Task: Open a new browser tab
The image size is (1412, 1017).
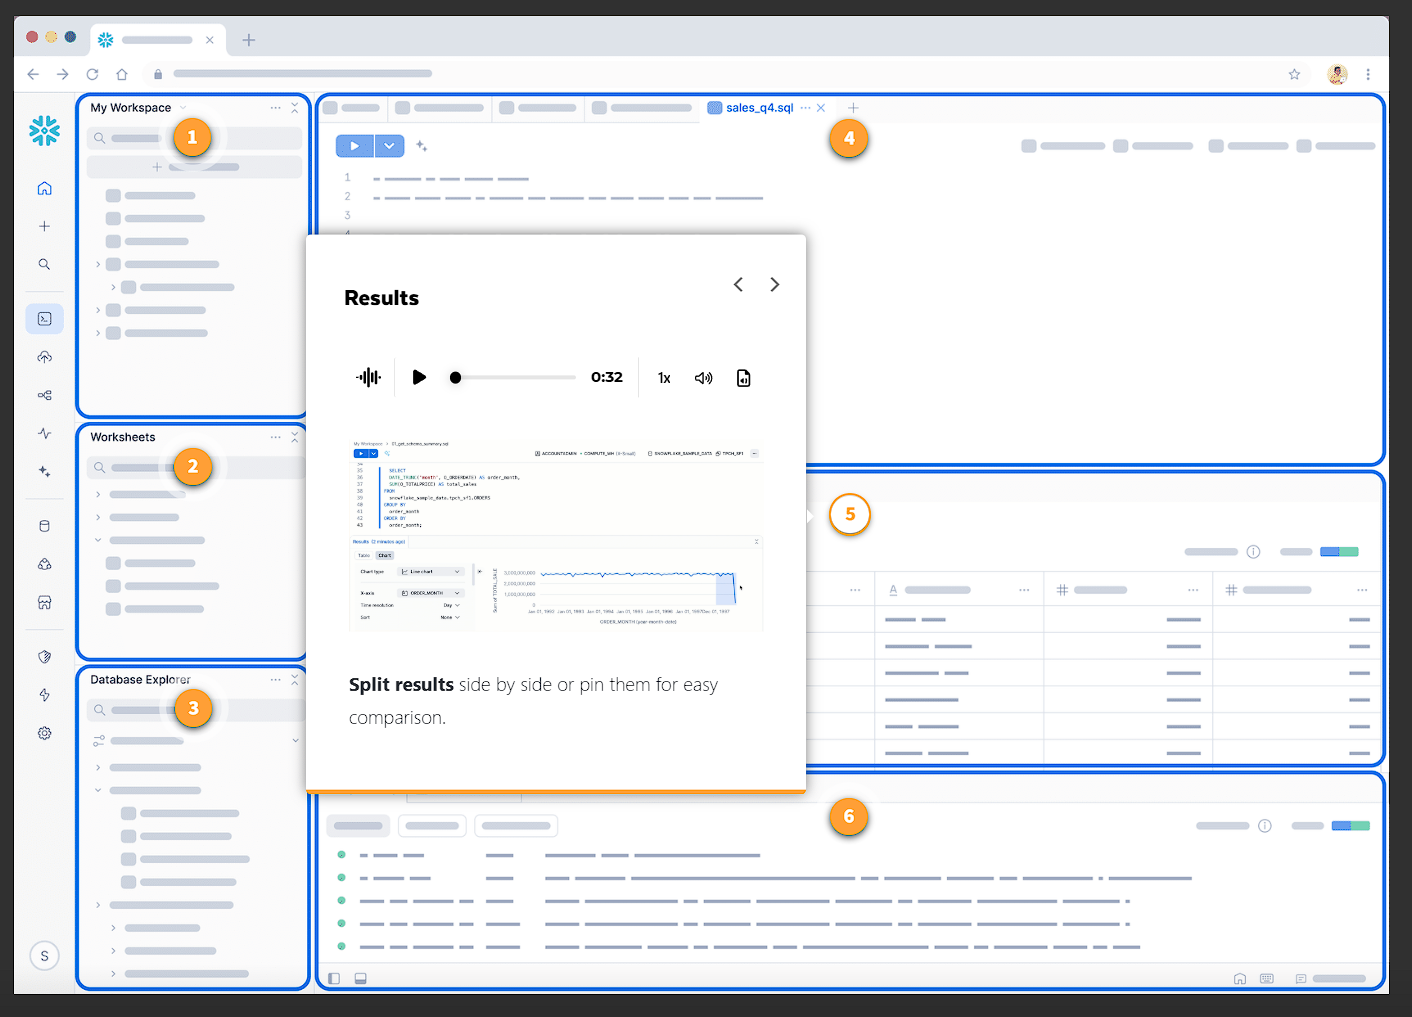Action: tap(249, 40)
